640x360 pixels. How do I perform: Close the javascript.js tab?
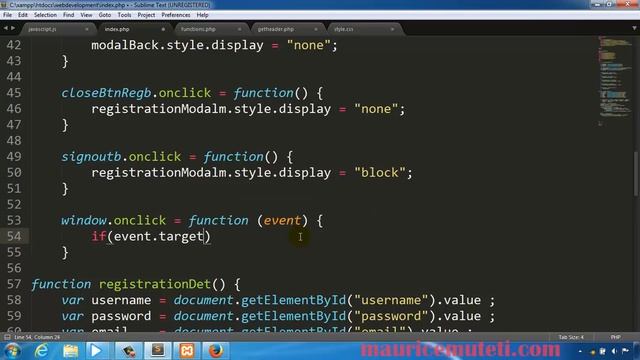(x=87, y=29)
